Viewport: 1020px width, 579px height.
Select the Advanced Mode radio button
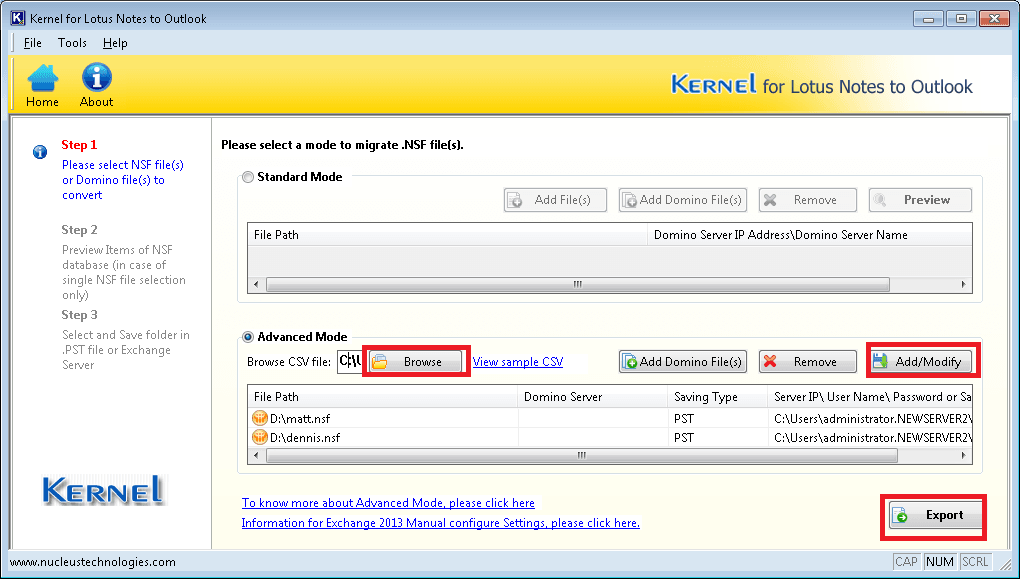click(248, 337)
